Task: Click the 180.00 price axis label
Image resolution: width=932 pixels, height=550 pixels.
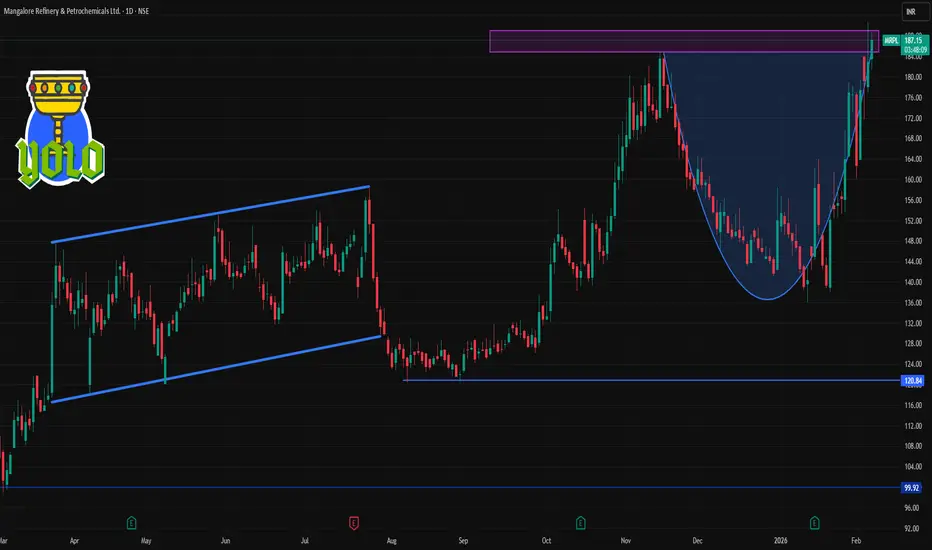Action: [x=913, y=77]
